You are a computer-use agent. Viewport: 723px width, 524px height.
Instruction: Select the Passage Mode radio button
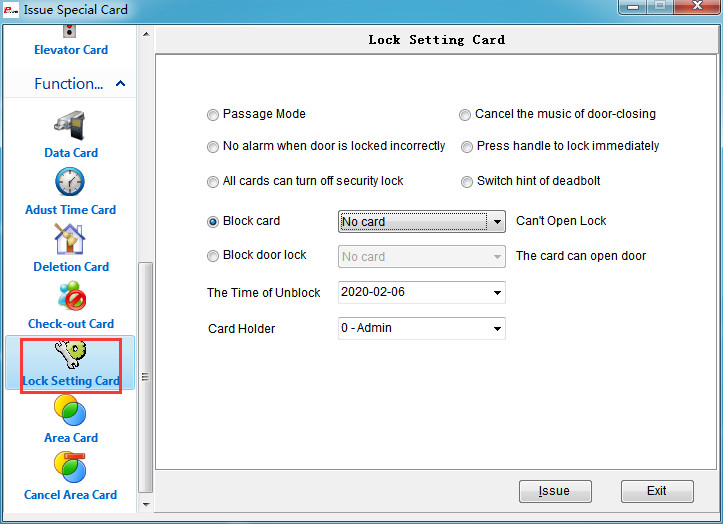[213, 114]
